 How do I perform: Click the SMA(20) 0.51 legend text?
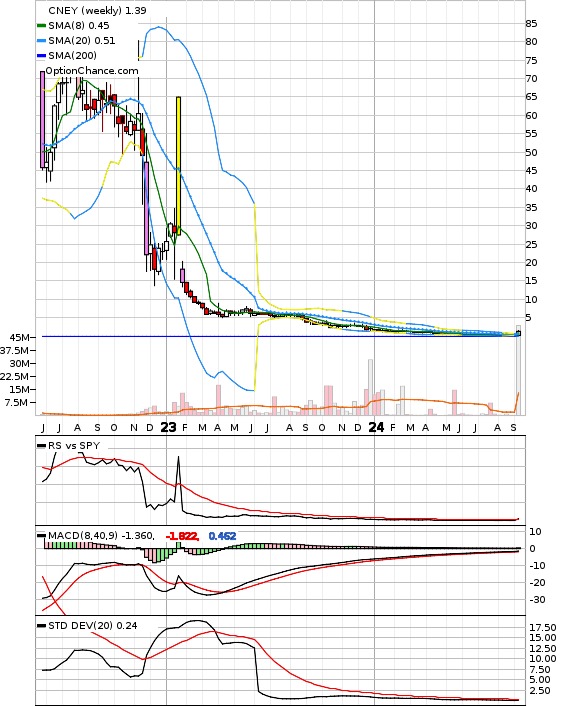(82, 41)
